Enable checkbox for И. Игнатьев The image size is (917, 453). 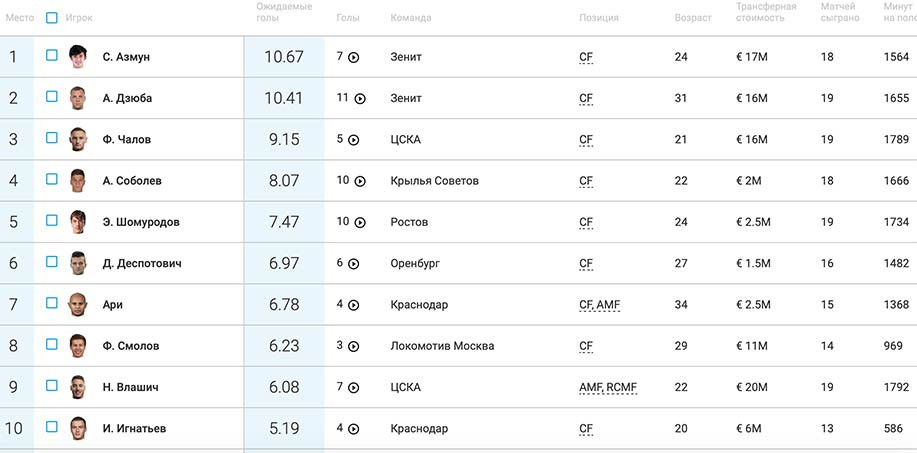(52, 427)
